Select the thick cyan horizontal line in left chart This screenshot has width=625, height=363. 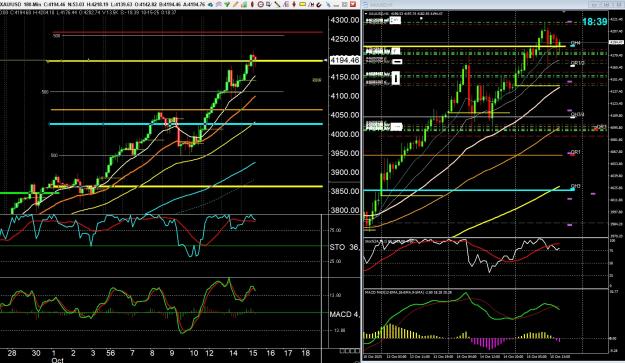[186, 124]
